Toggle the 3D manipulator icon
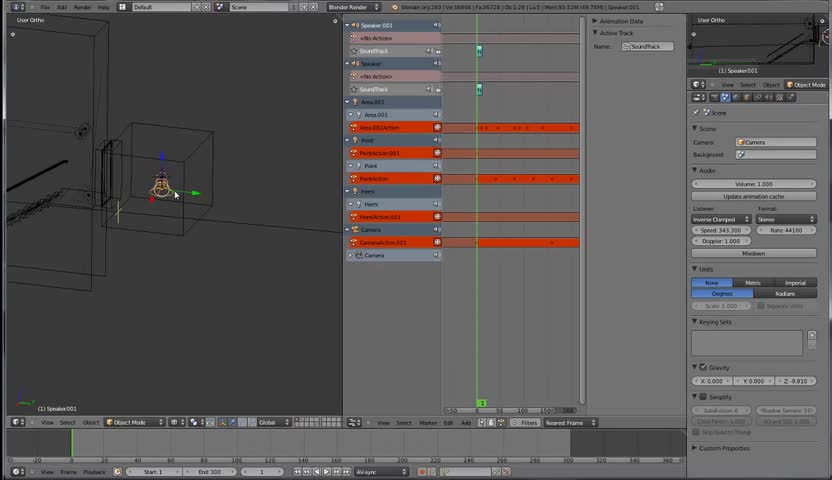This screenshot has height=480, width=832. coord(222,422)
